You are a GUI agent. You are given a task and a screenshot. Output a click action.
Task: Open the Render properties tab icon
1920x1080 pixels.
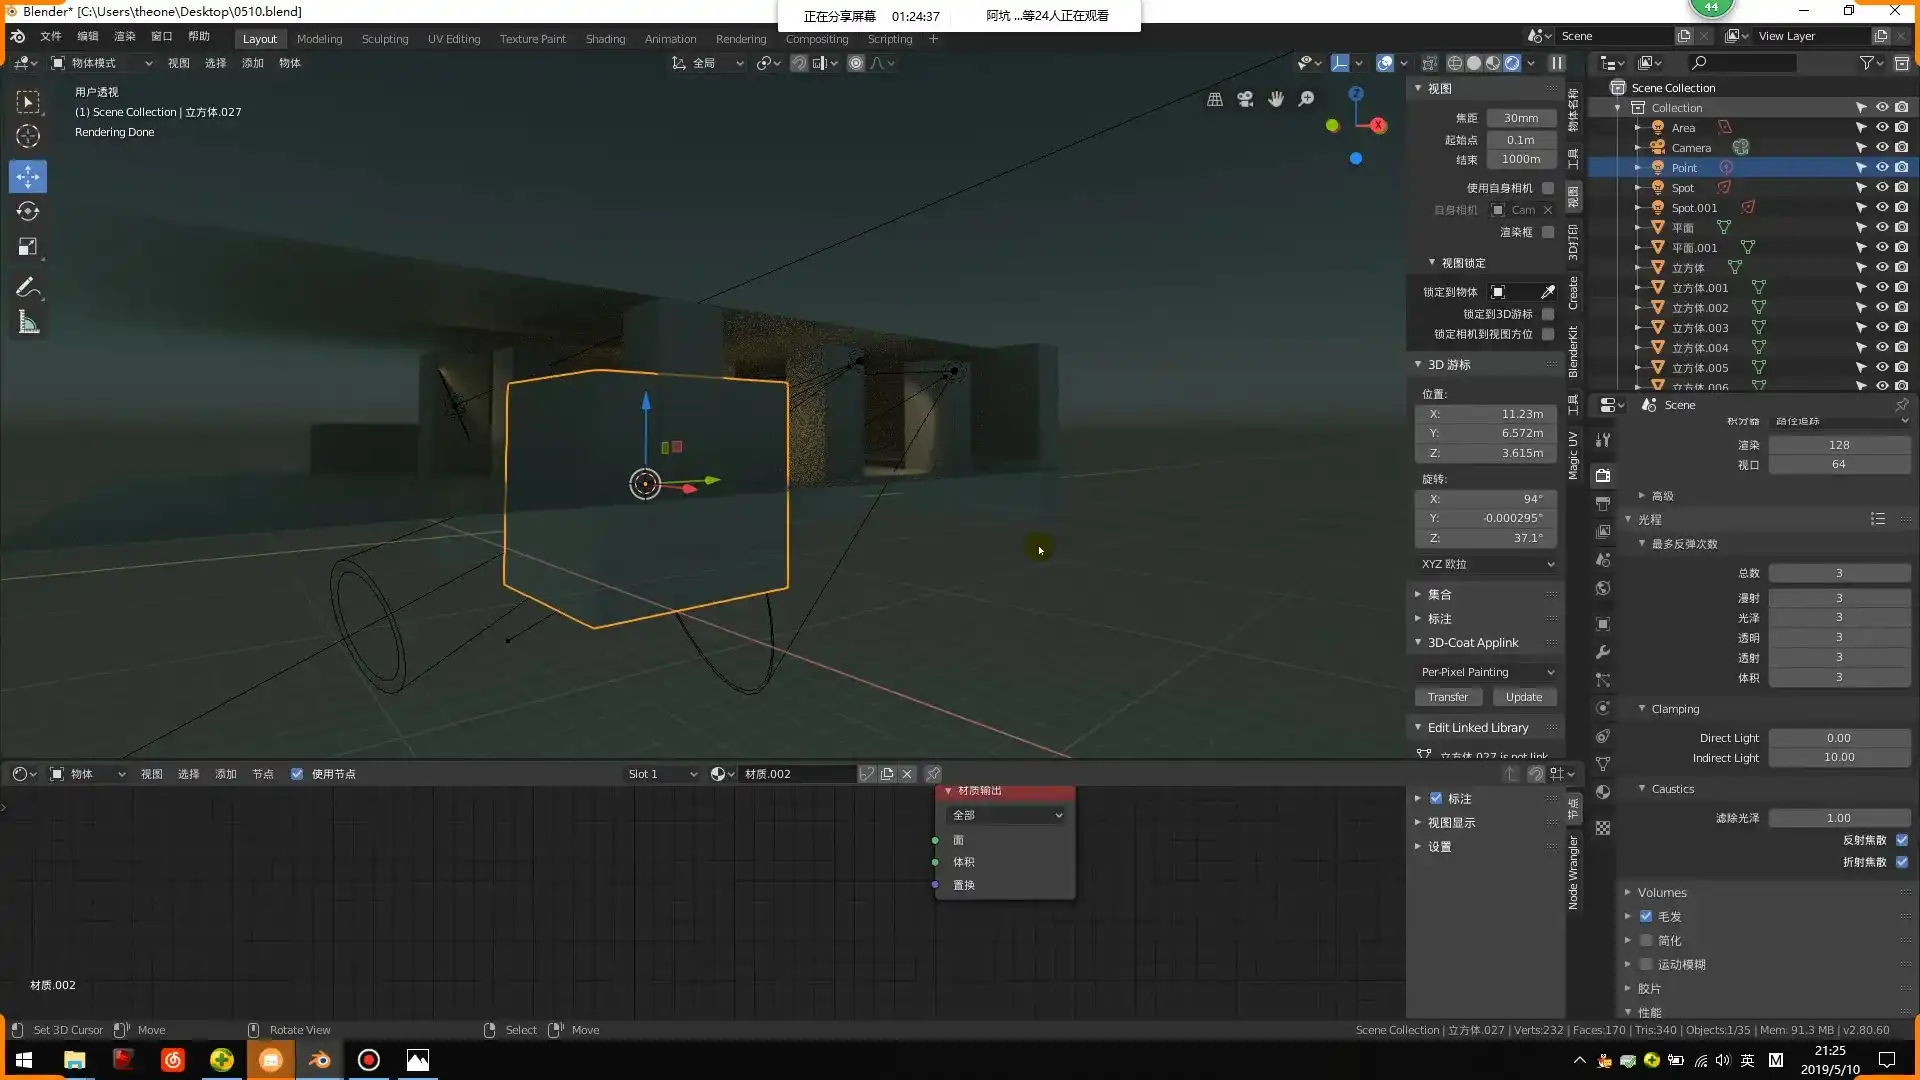pos(1603,475)
